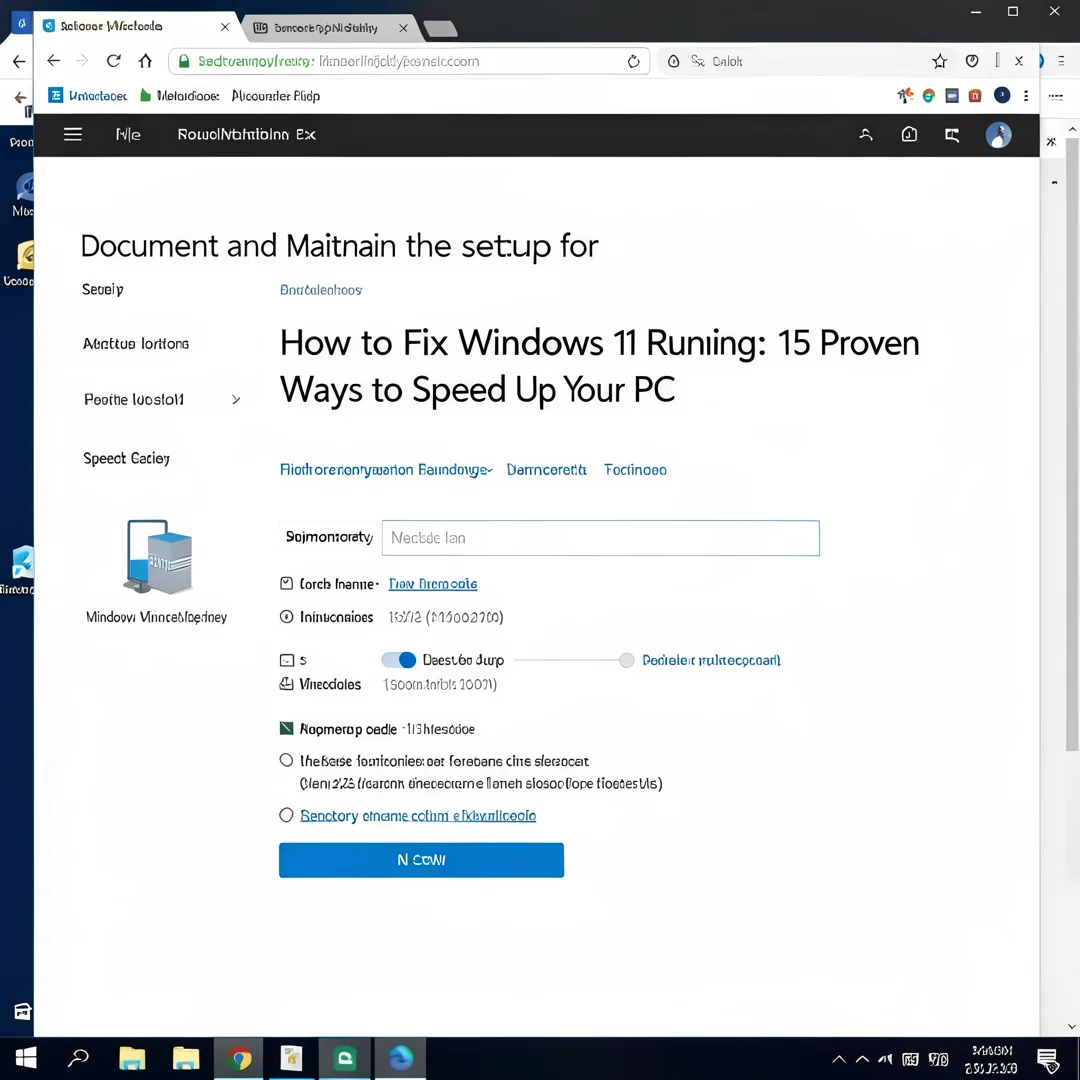Open Edge from the taskbar
1080x1080 pixels.
point(400,1058)
